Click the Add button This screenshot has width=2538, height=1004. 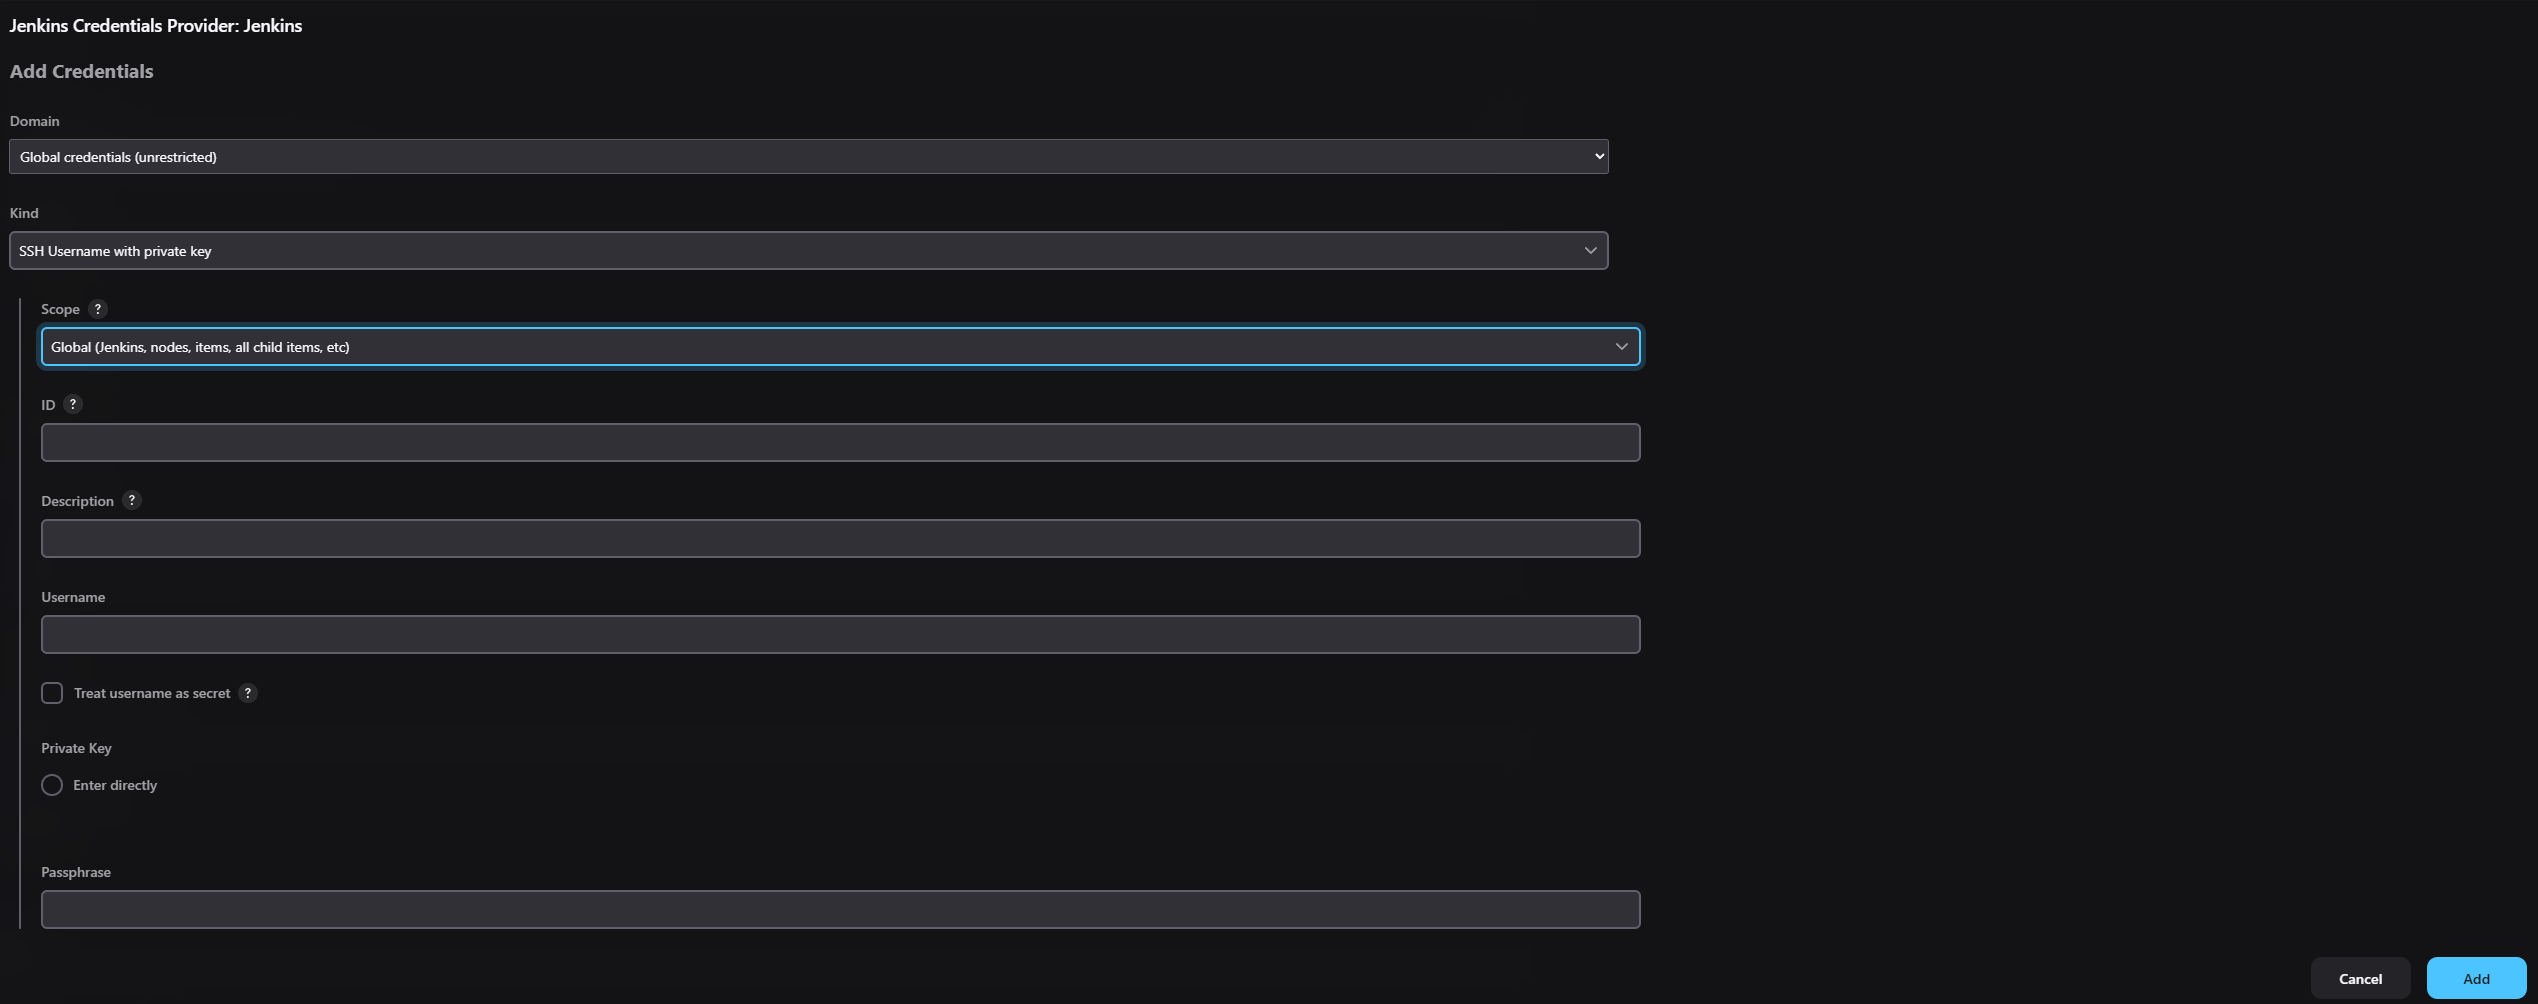tap(2475, 979)
